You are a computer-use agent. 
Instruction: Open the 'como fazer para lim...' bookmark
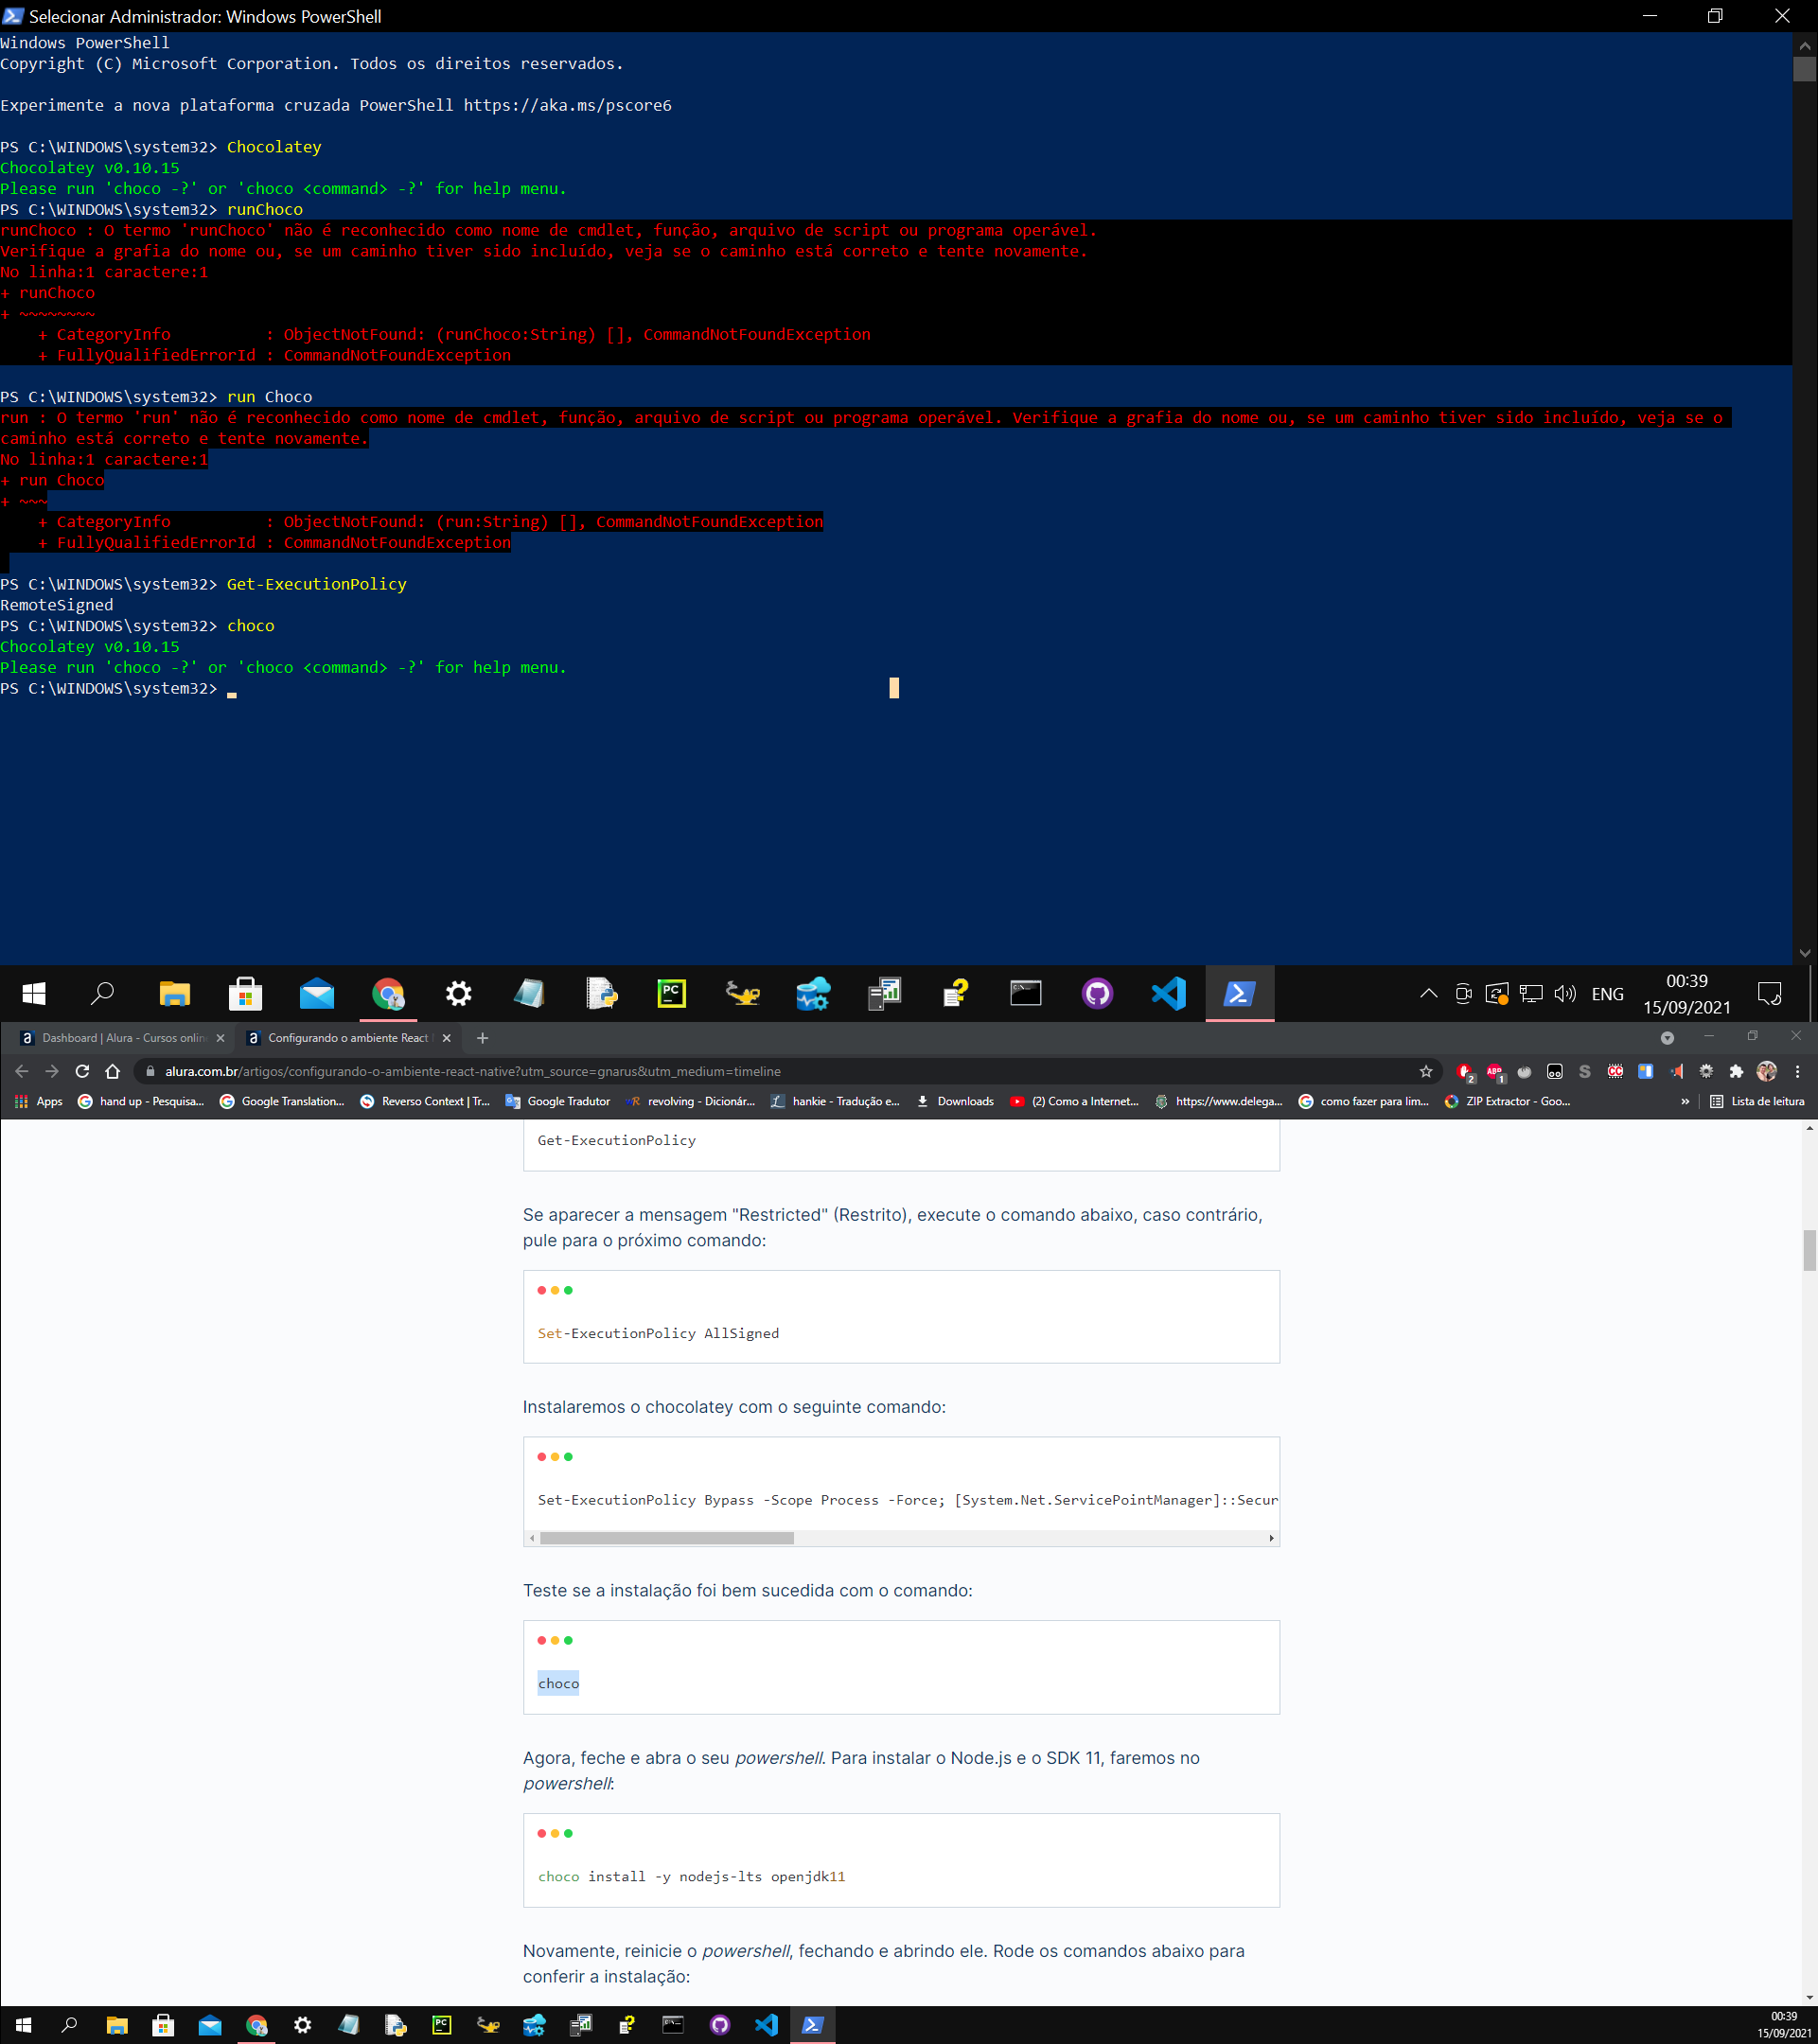tap(1363, 1101)
